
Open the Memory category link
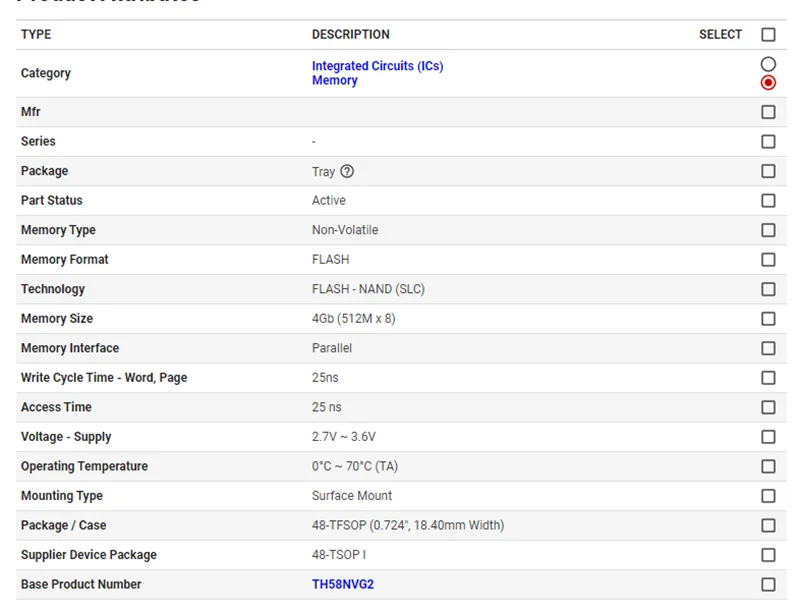(x=334, y=81)
